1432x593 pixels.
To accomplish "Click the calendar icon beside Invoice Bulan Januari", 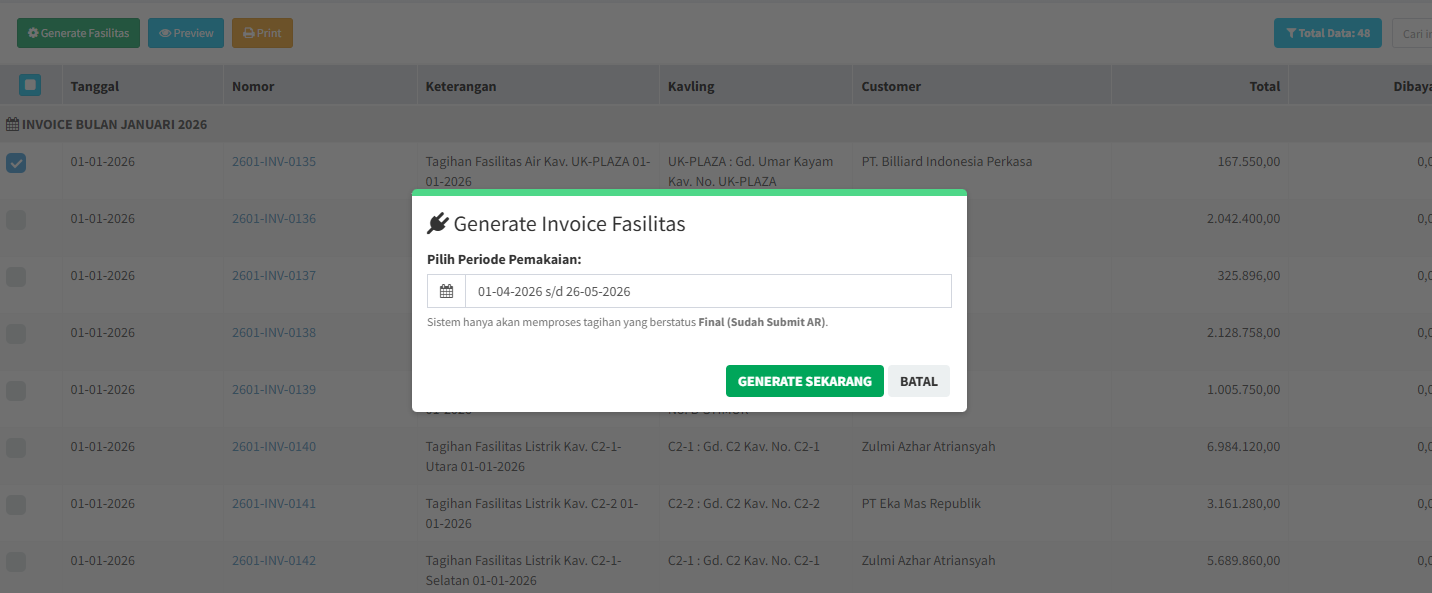I will coord(12,125).
